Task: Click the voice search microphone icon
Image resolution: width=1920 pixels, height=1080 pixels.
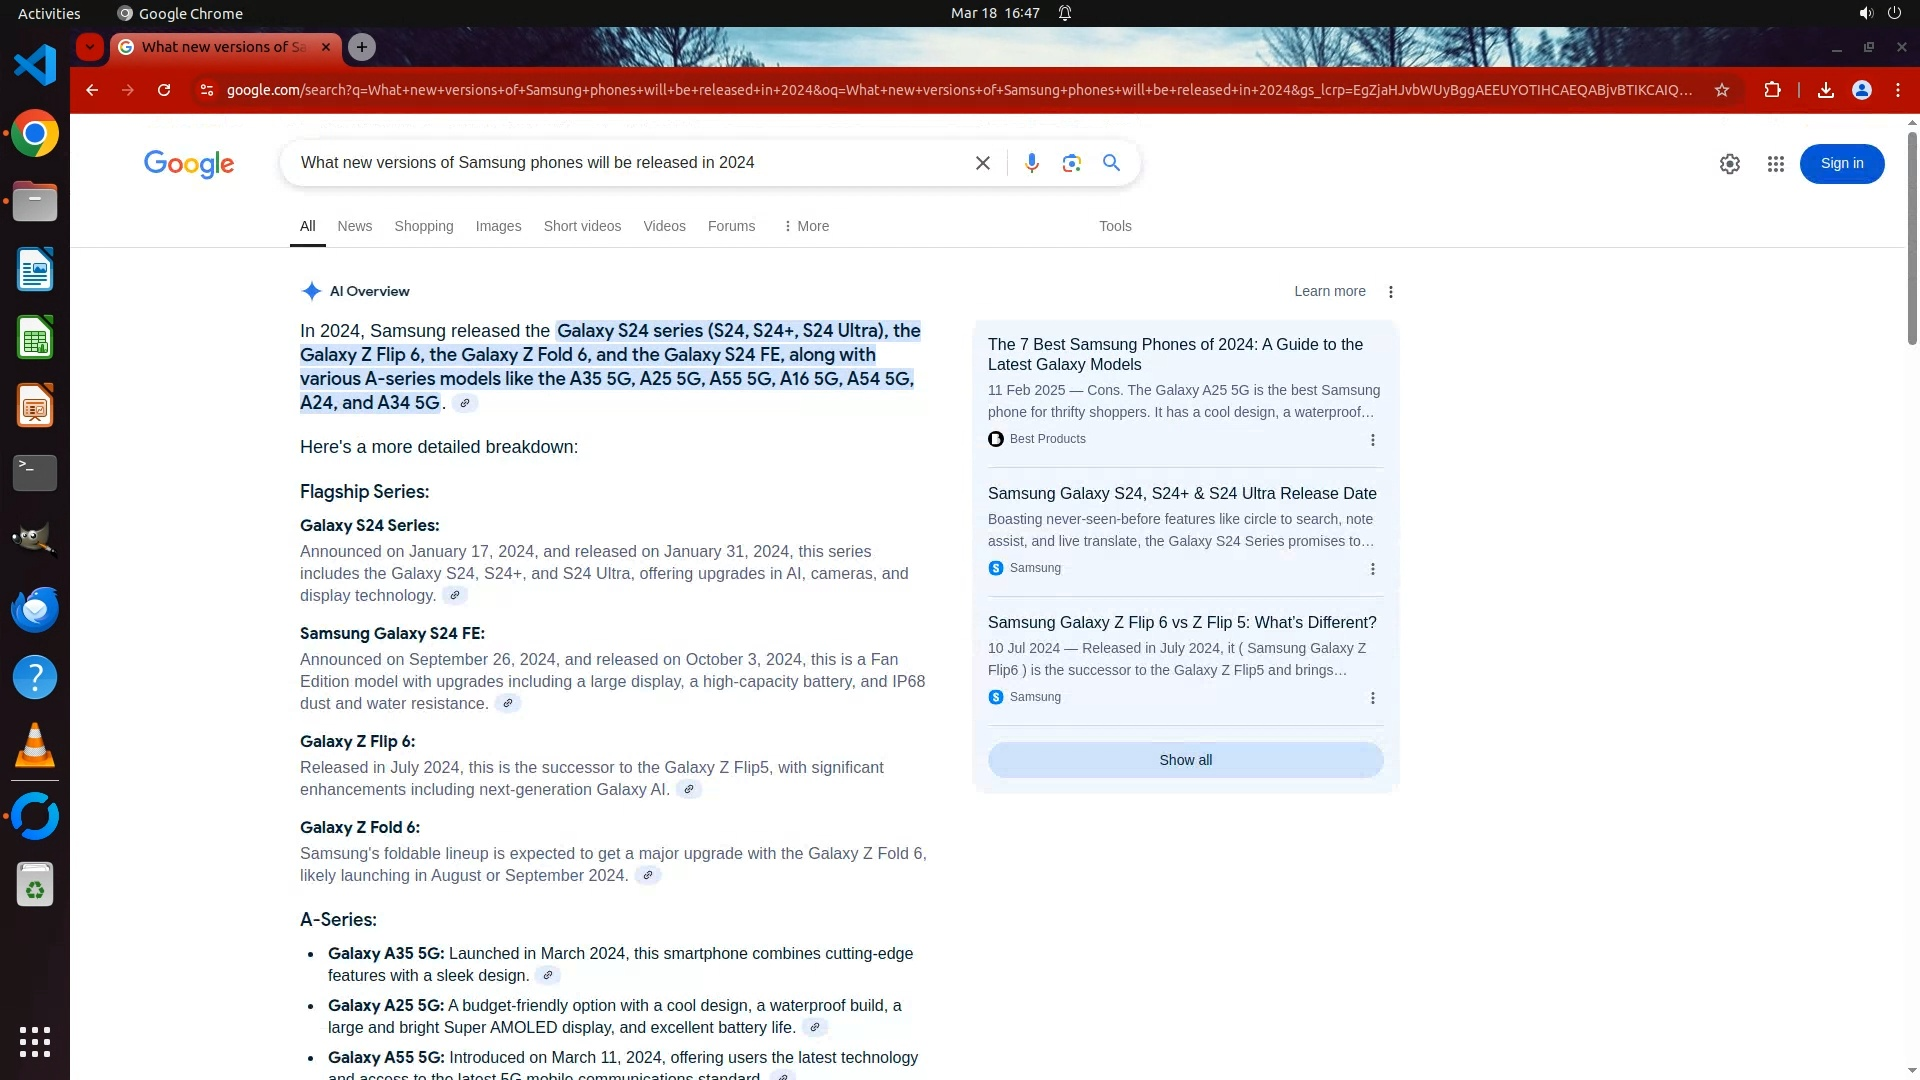Action: click(x=1031, y=163)
